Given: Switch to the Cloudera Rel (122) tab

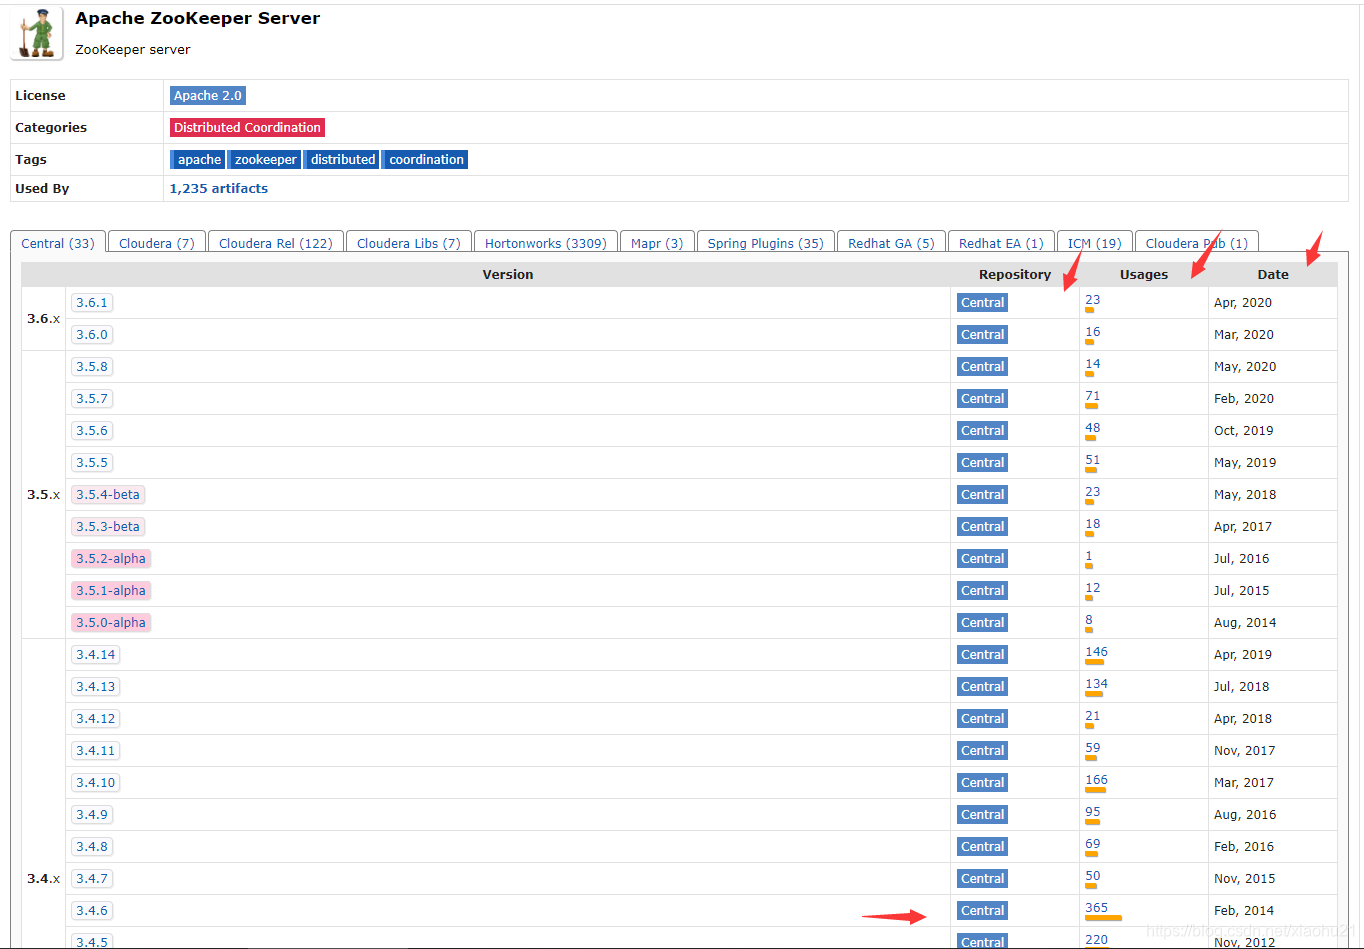Looking at the screenshot, I should pos(276,243).
